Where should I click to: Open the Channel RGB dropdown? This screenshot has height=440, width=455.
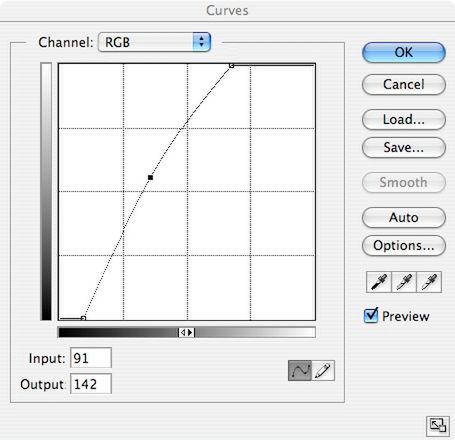tap(154, 42)
